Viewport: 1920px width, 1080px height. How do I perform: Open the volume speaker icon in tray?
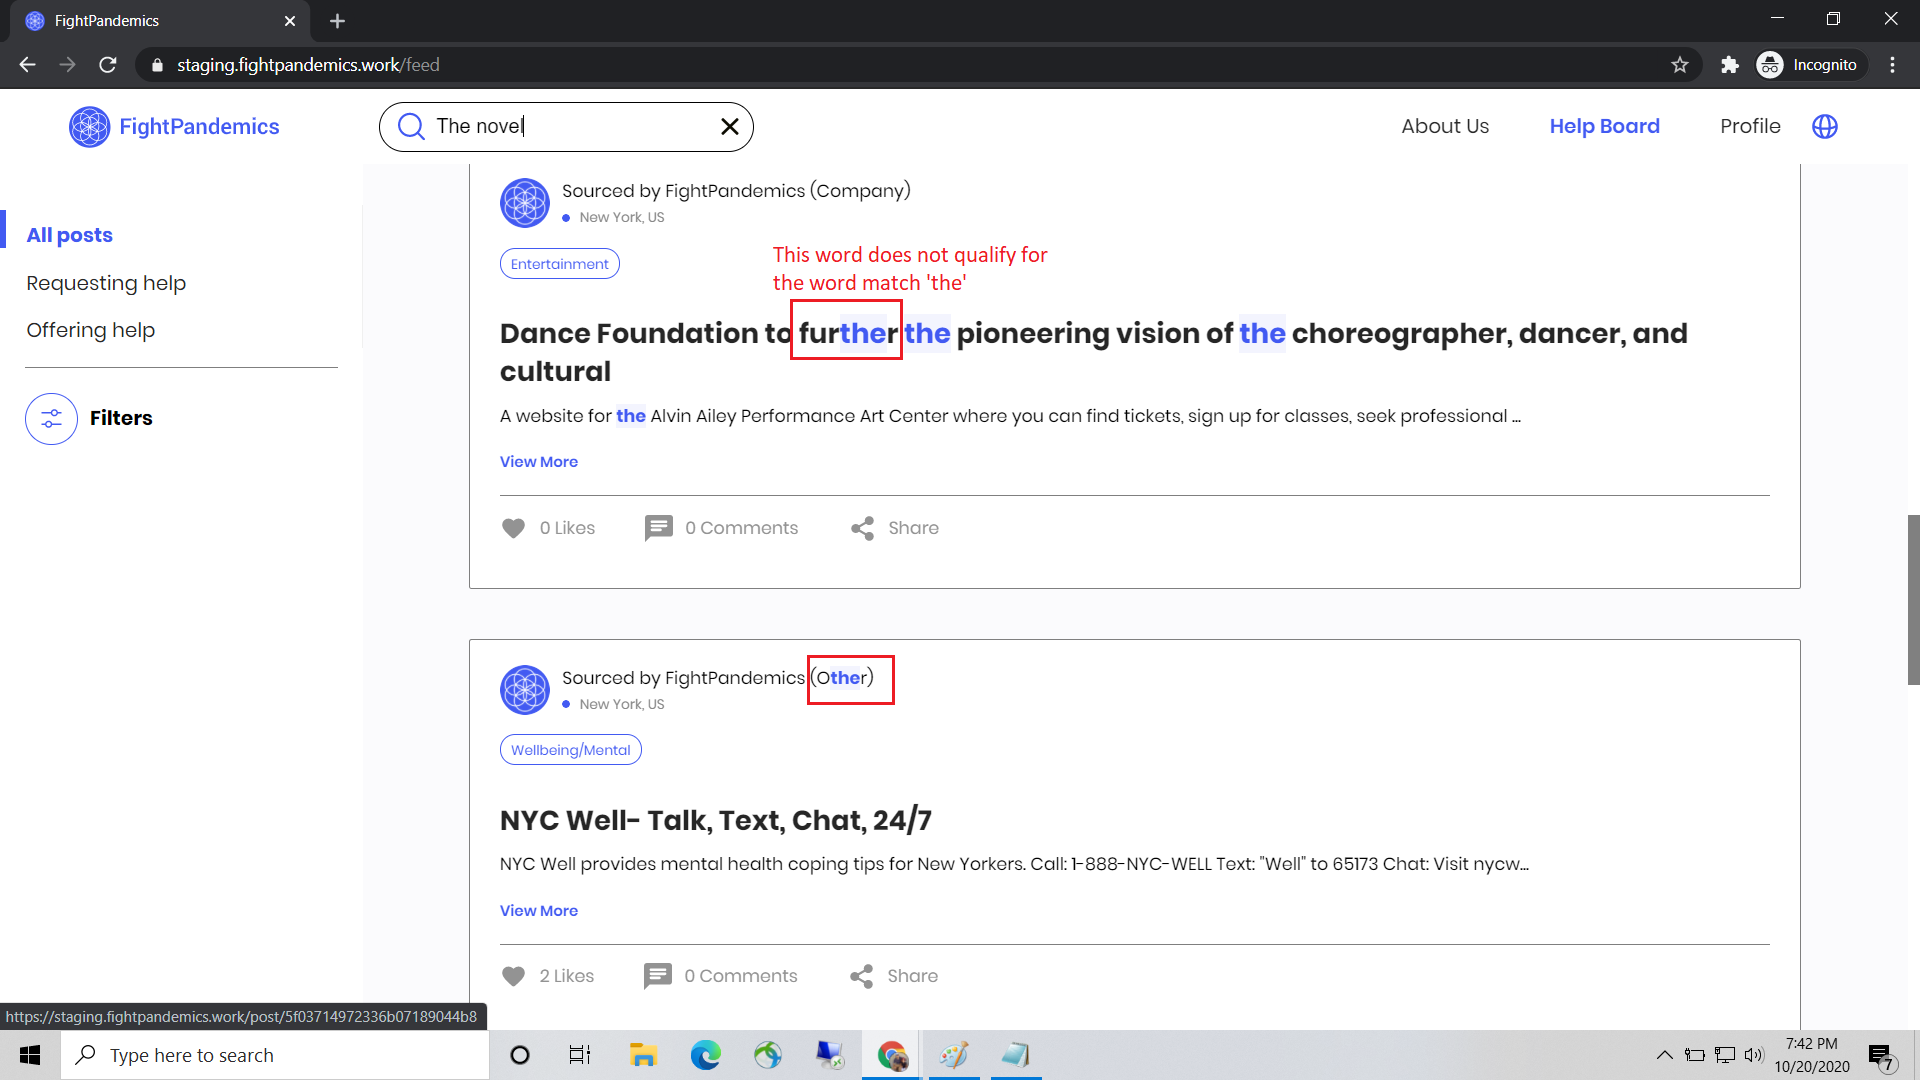[x=1754, y=1055]
